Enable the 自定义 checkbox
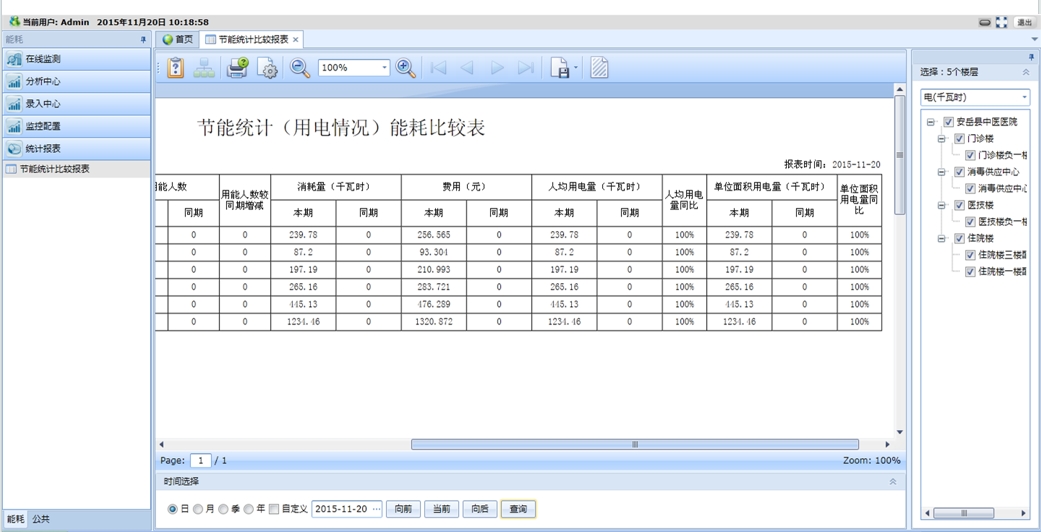The width and height of the screenshot is (1041, 532). point(274,509)
